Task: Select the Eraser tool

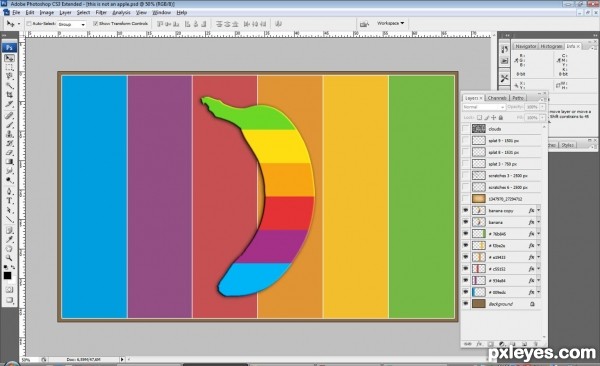Action: point(9,152)
